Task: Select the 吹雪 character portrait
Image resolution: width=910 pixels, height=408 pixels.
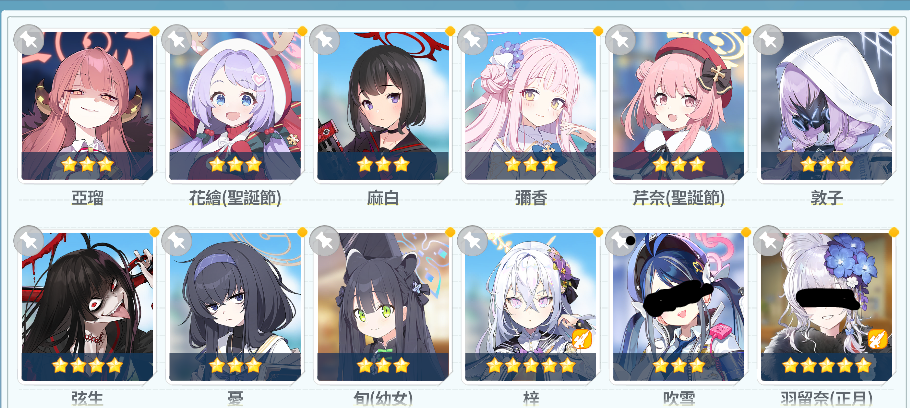Action: (x=678, y=306)
